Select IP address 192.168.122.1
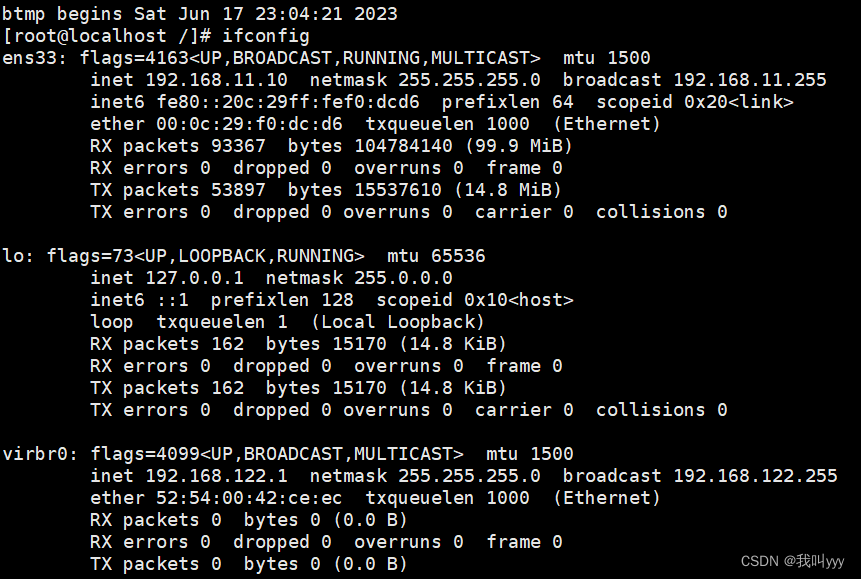This screenshot has height=579, width=861. 216,476
